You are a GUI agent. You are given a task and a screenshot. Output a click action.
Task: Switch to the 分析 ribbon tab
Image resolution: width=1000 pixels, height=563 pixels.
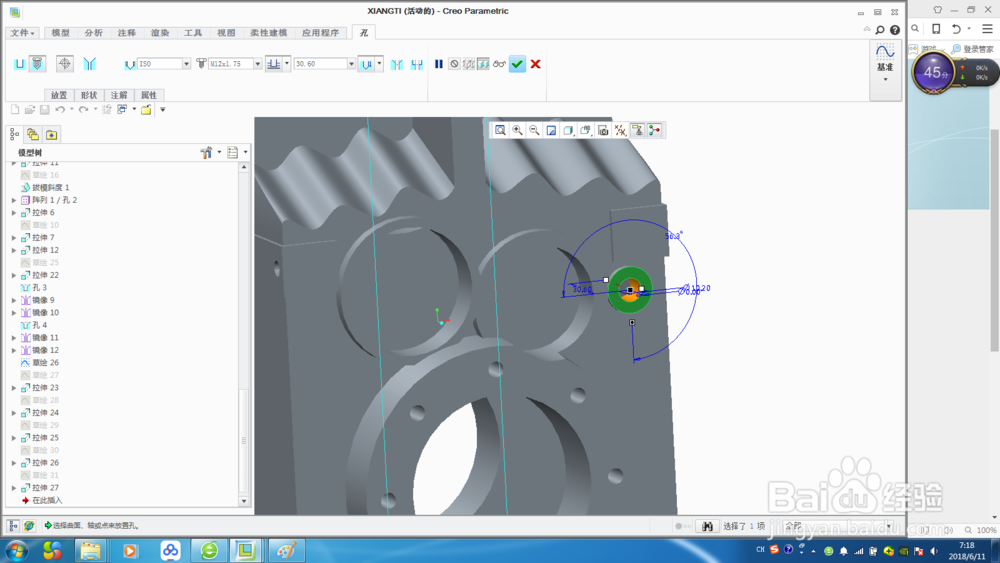point(94,33)
